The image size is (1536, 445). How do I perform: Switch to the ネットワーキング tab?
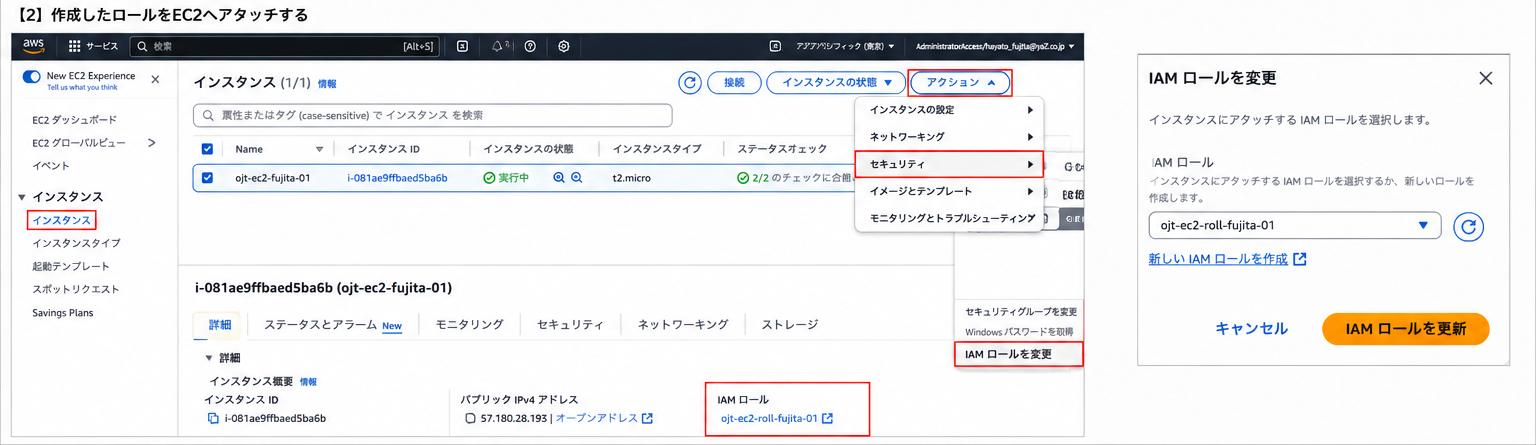pos(683,324)
